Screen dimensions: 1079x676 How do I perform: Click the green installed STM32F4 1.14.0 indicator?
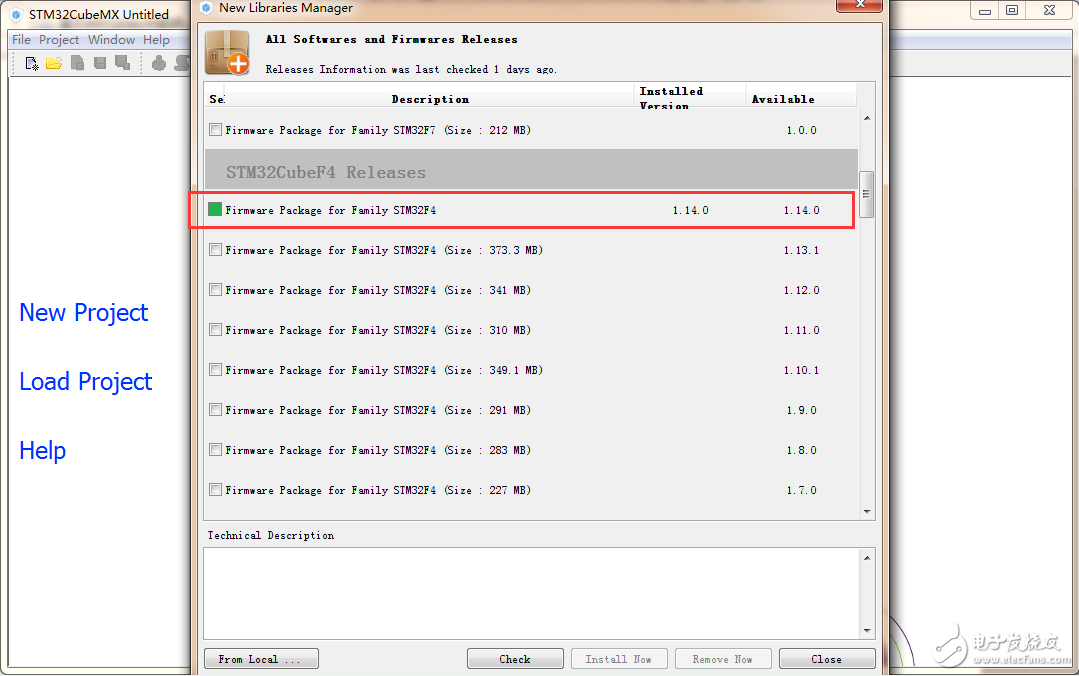point(215,209)
